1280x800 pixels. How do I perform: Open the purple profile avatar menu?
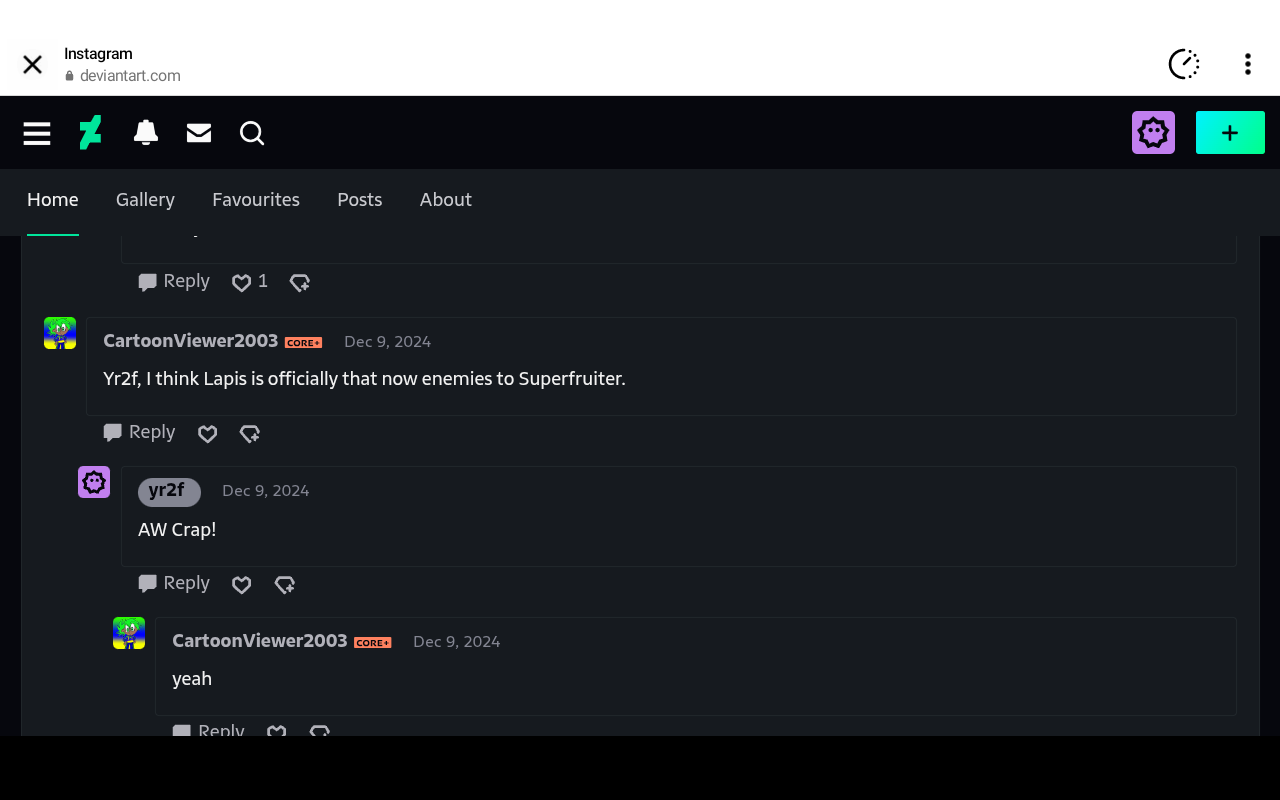[x=1153, y=133]
